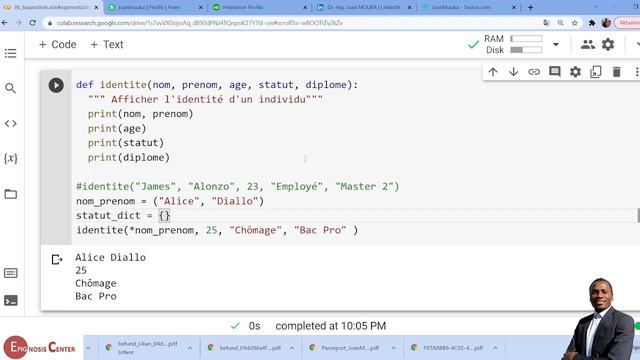Click the nom_prenom Alice Diallo line
The height and width of the screenshot is (360, 640).
coord(170,201)
